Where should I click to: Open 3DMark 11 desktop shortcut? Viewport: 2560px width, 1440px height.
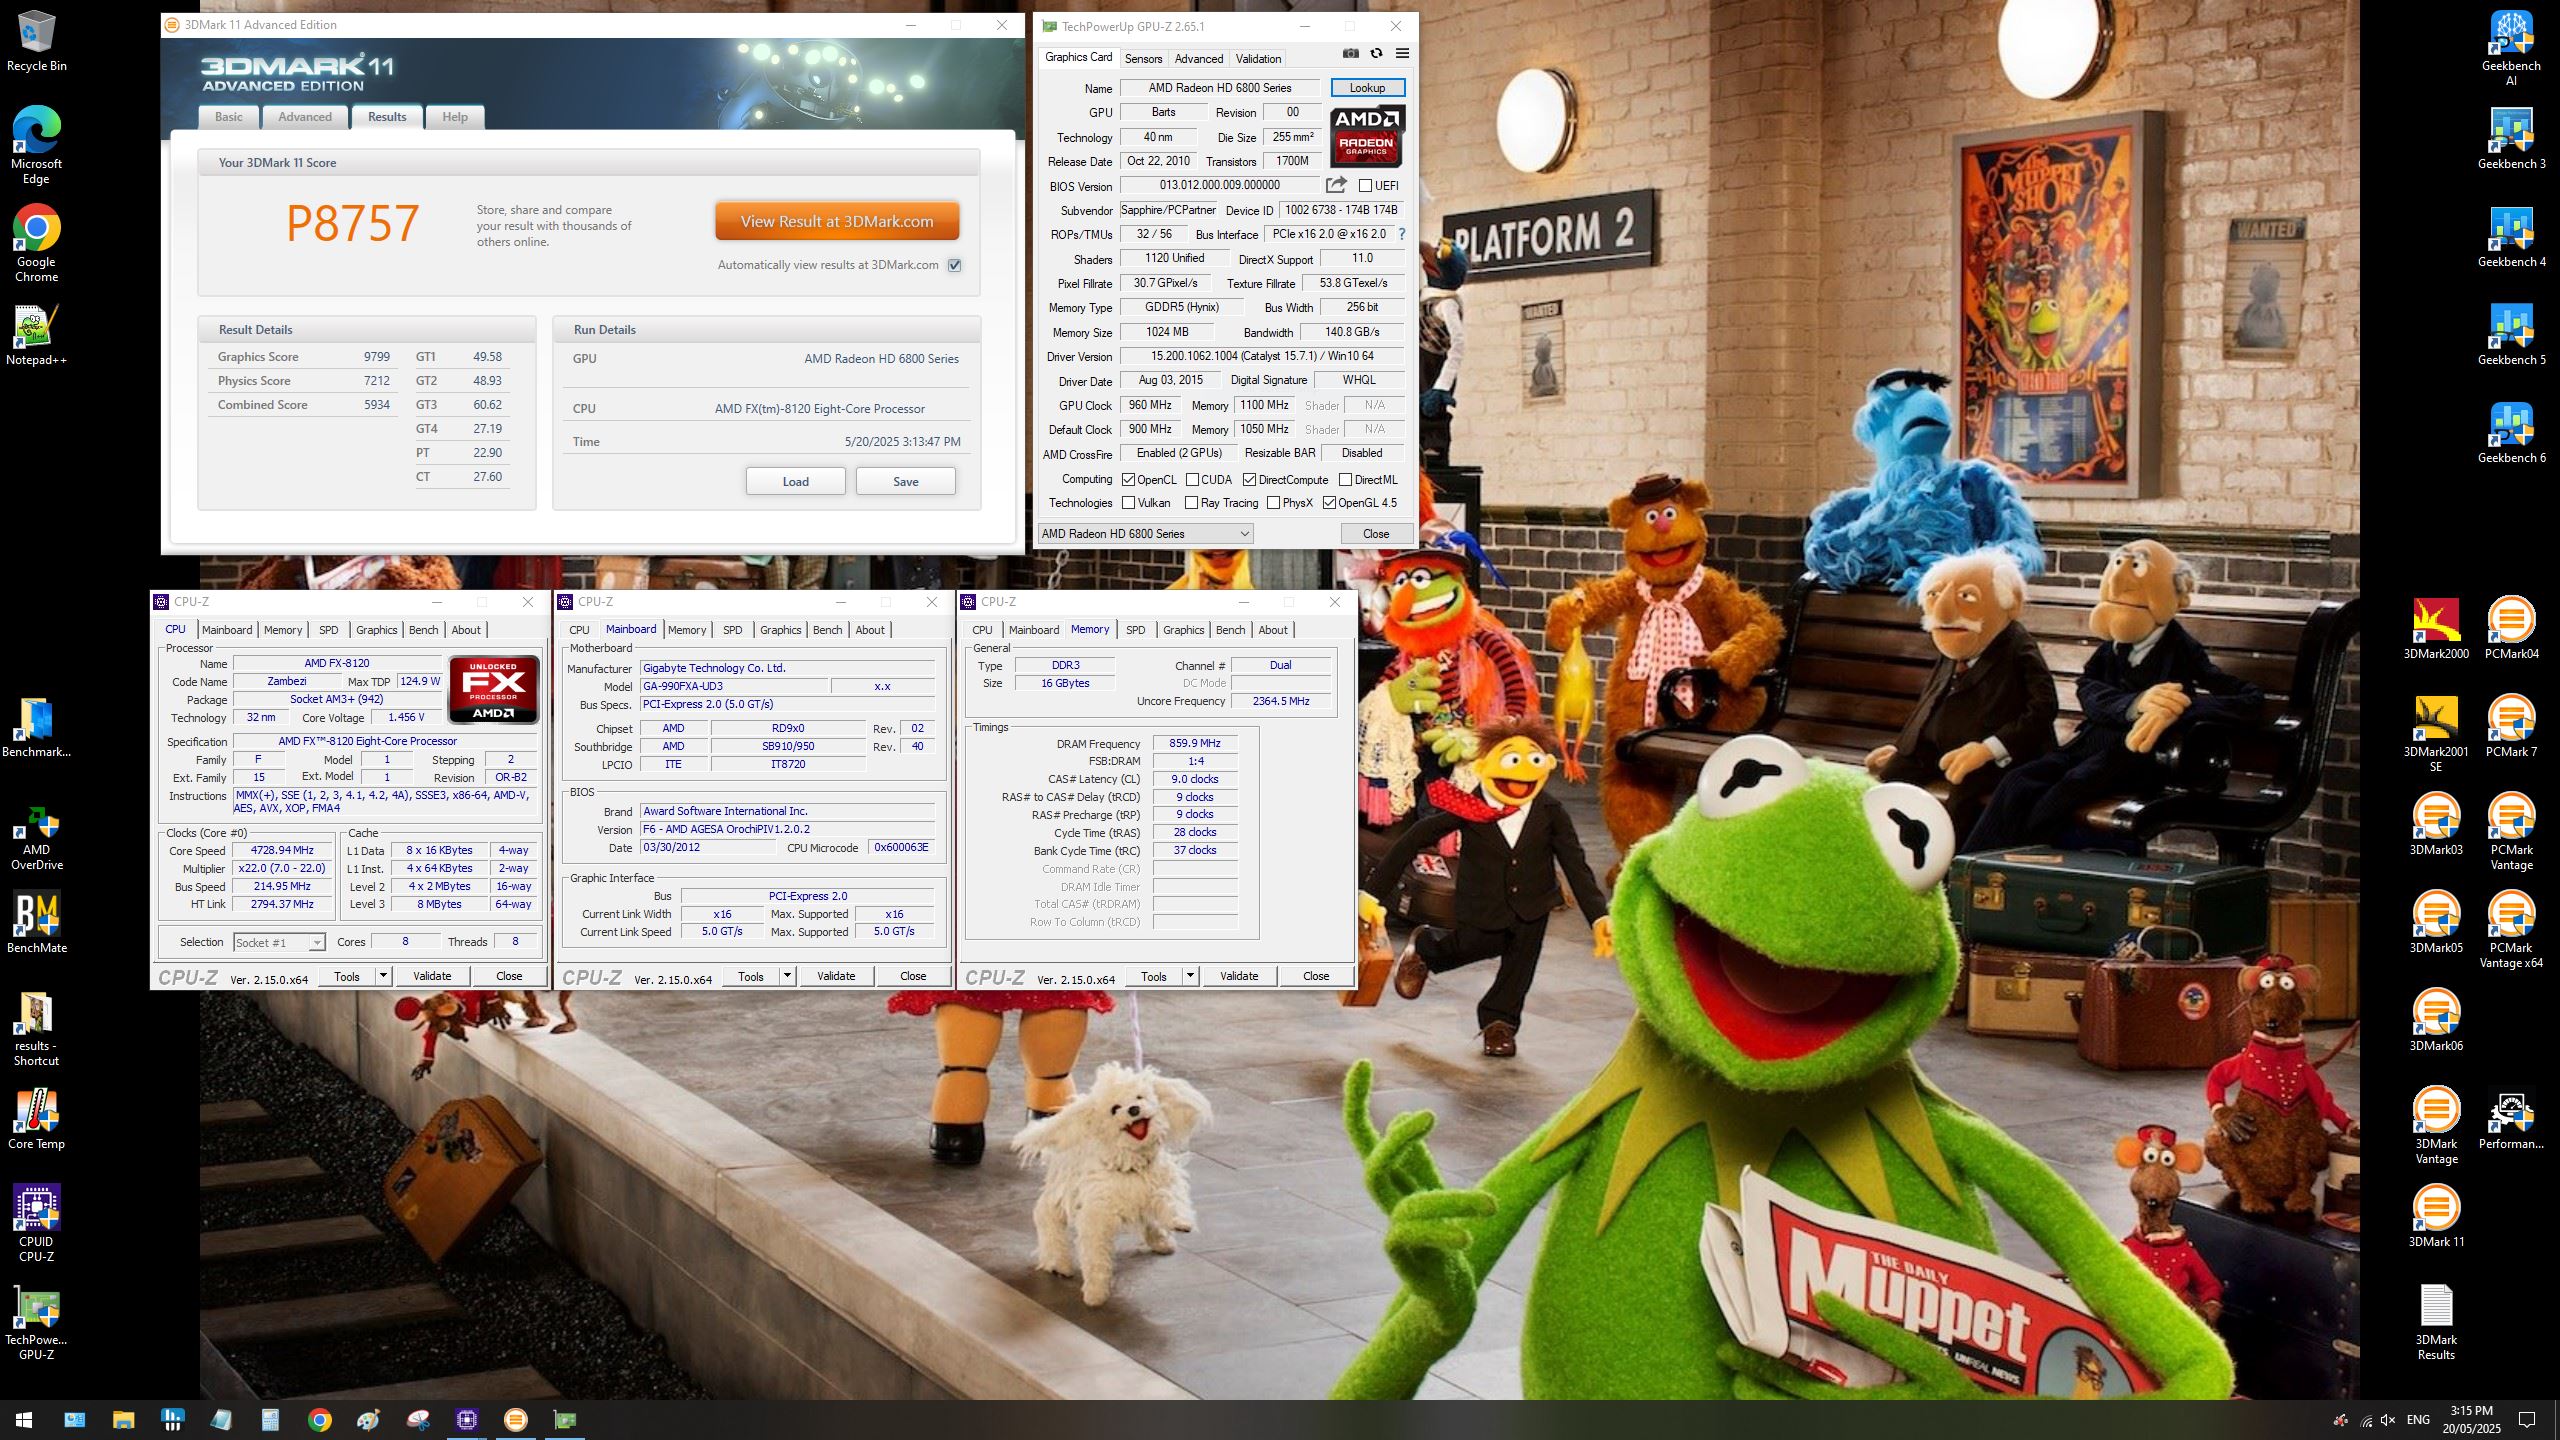pyautogui.click(x=2436, y=1217)
